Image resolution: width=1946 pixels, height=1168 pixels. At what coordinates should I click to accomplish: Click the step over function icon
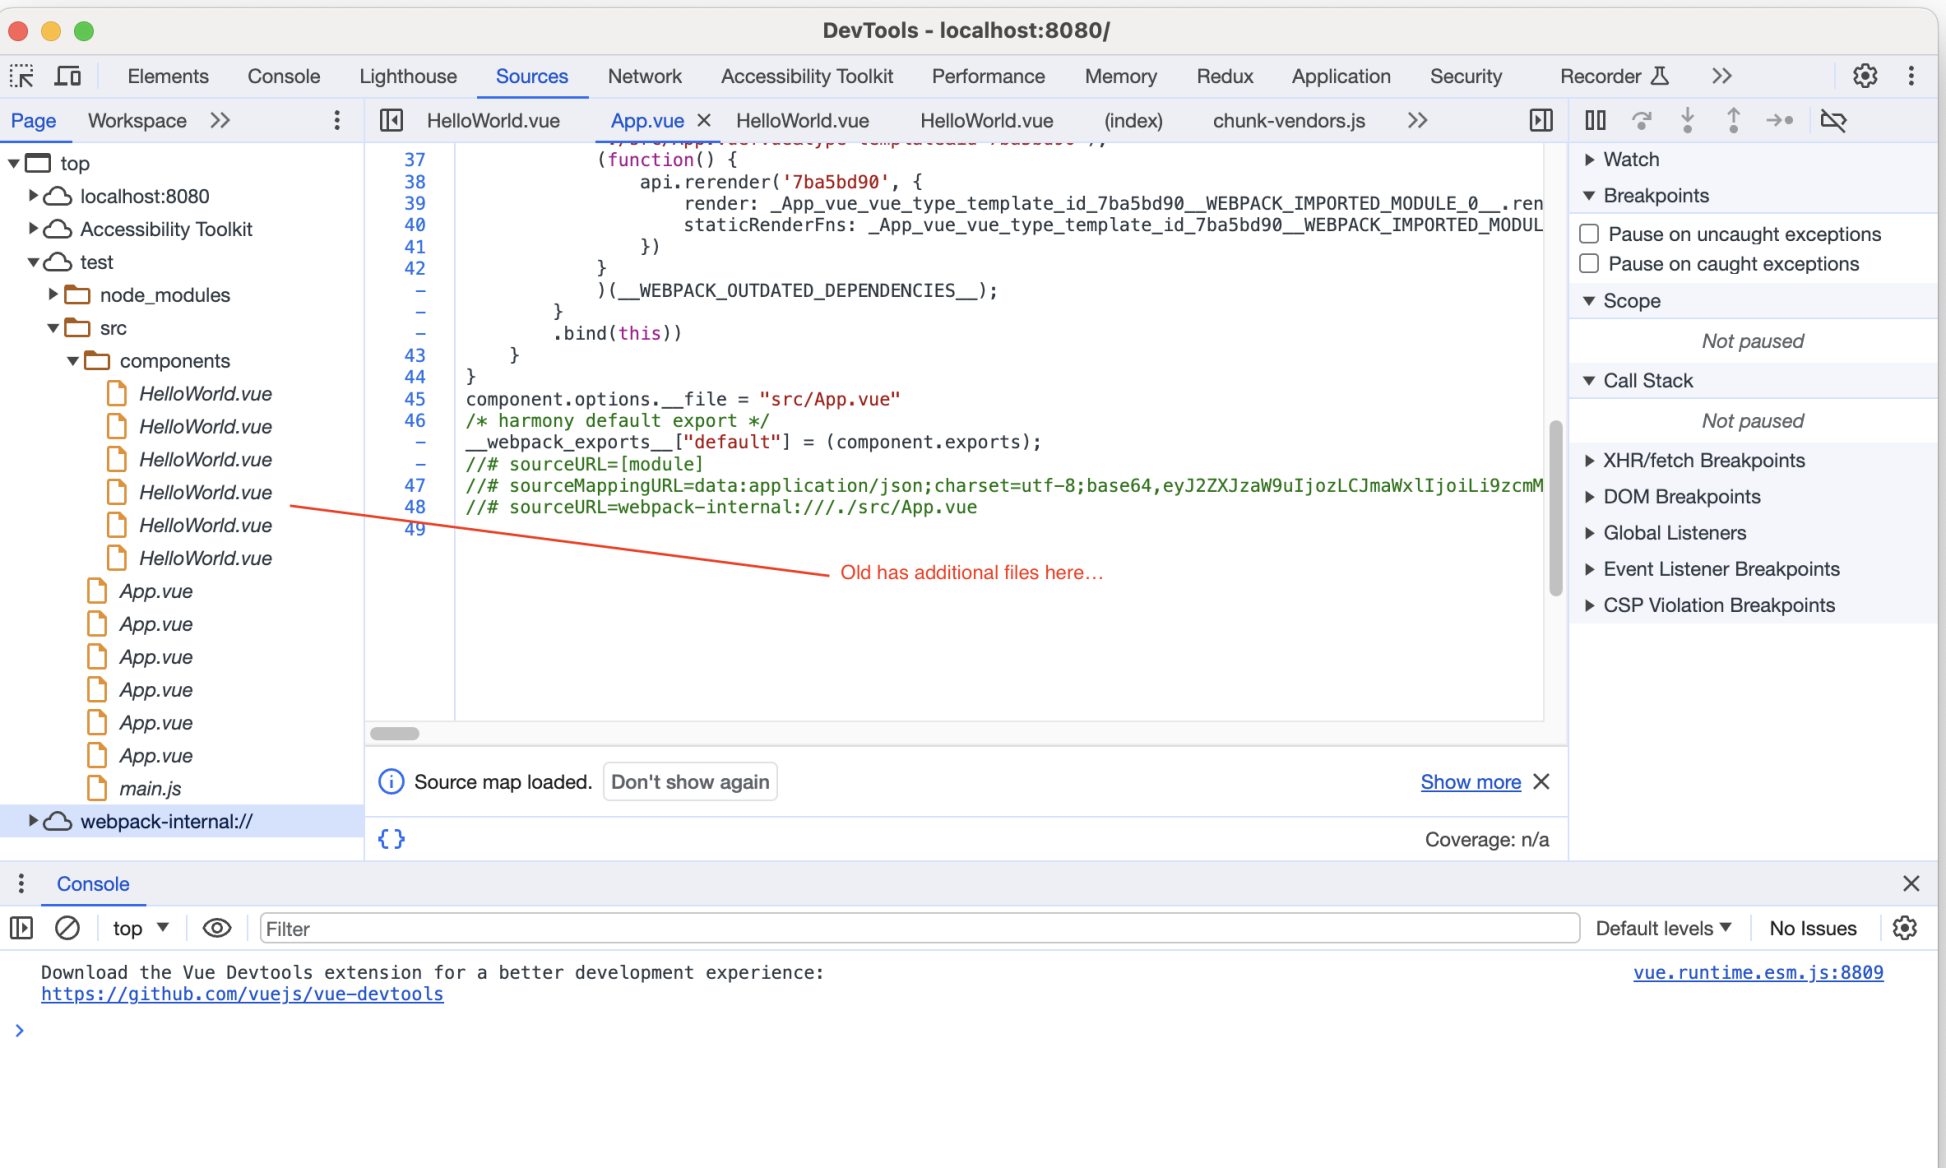pyautogui.click(x=1641, y=120)
